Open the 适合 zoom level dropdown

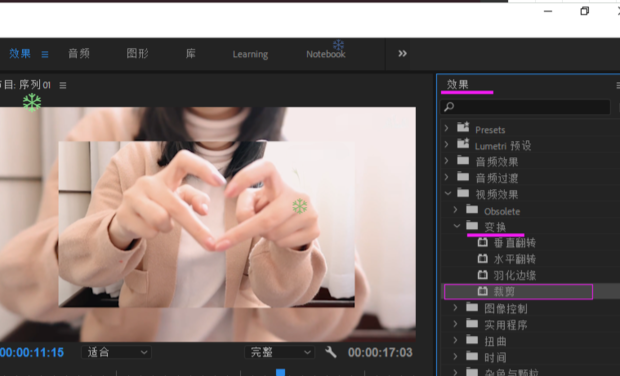(x=117, y=352)
